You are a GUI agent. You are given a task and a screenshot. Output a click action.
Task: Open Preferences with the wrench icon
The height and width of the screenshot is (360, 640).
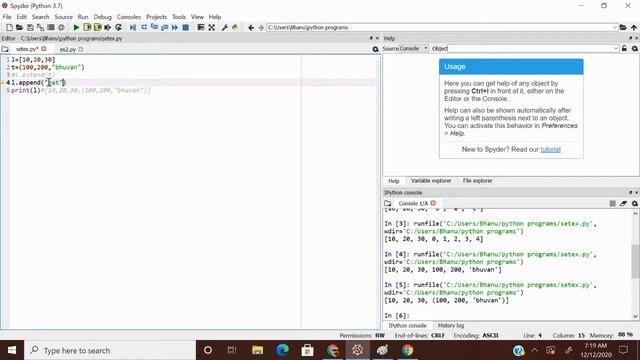pyautogui.click(x=224, y=27)
